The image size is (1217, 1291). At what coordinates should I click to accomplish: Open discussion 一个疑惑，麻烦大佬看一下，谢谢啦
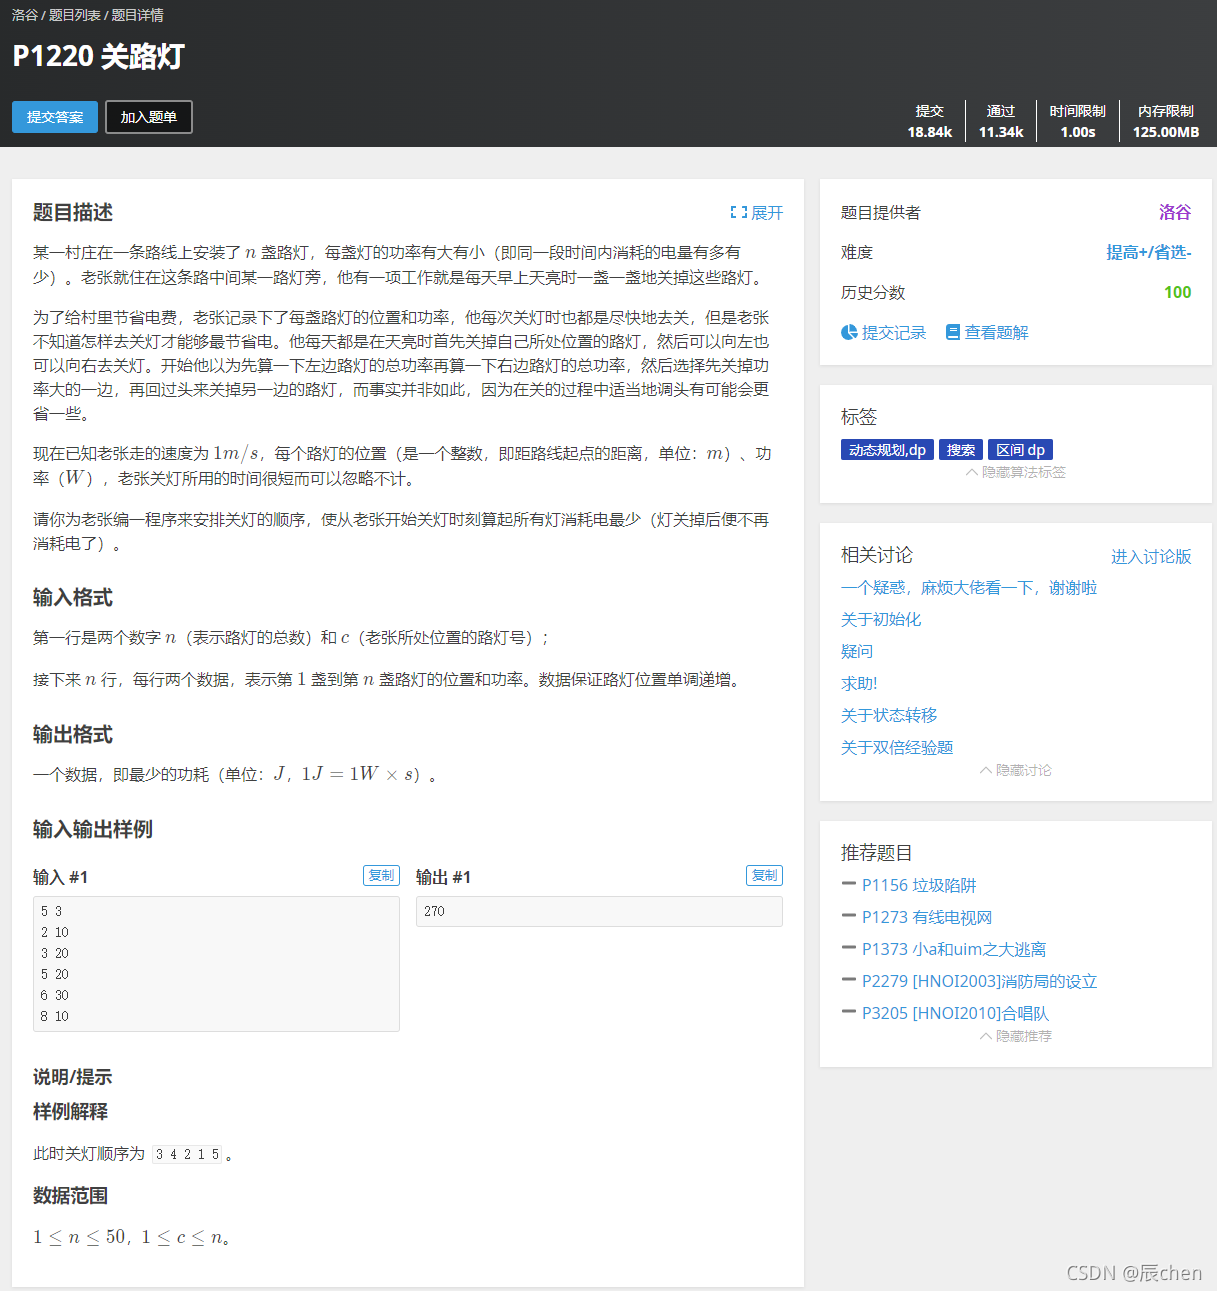[969, 587]
